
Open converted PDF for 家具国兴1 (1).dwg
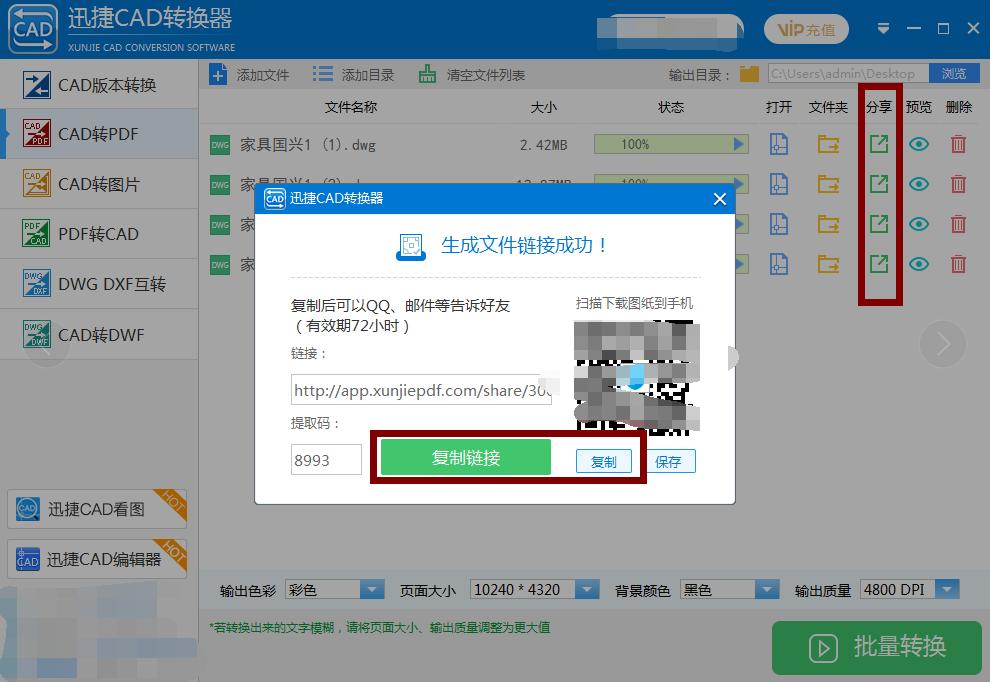tap(779, 144)
